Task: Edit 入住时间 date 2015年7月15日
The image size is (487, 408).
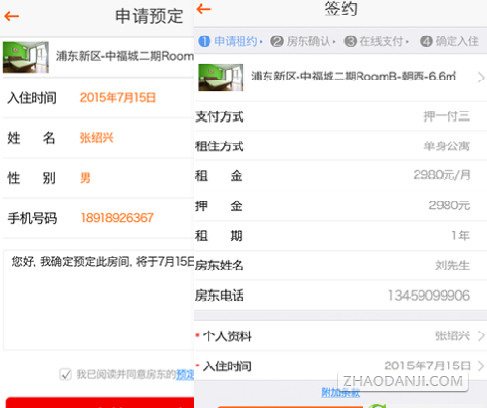Action: point(118,98)
